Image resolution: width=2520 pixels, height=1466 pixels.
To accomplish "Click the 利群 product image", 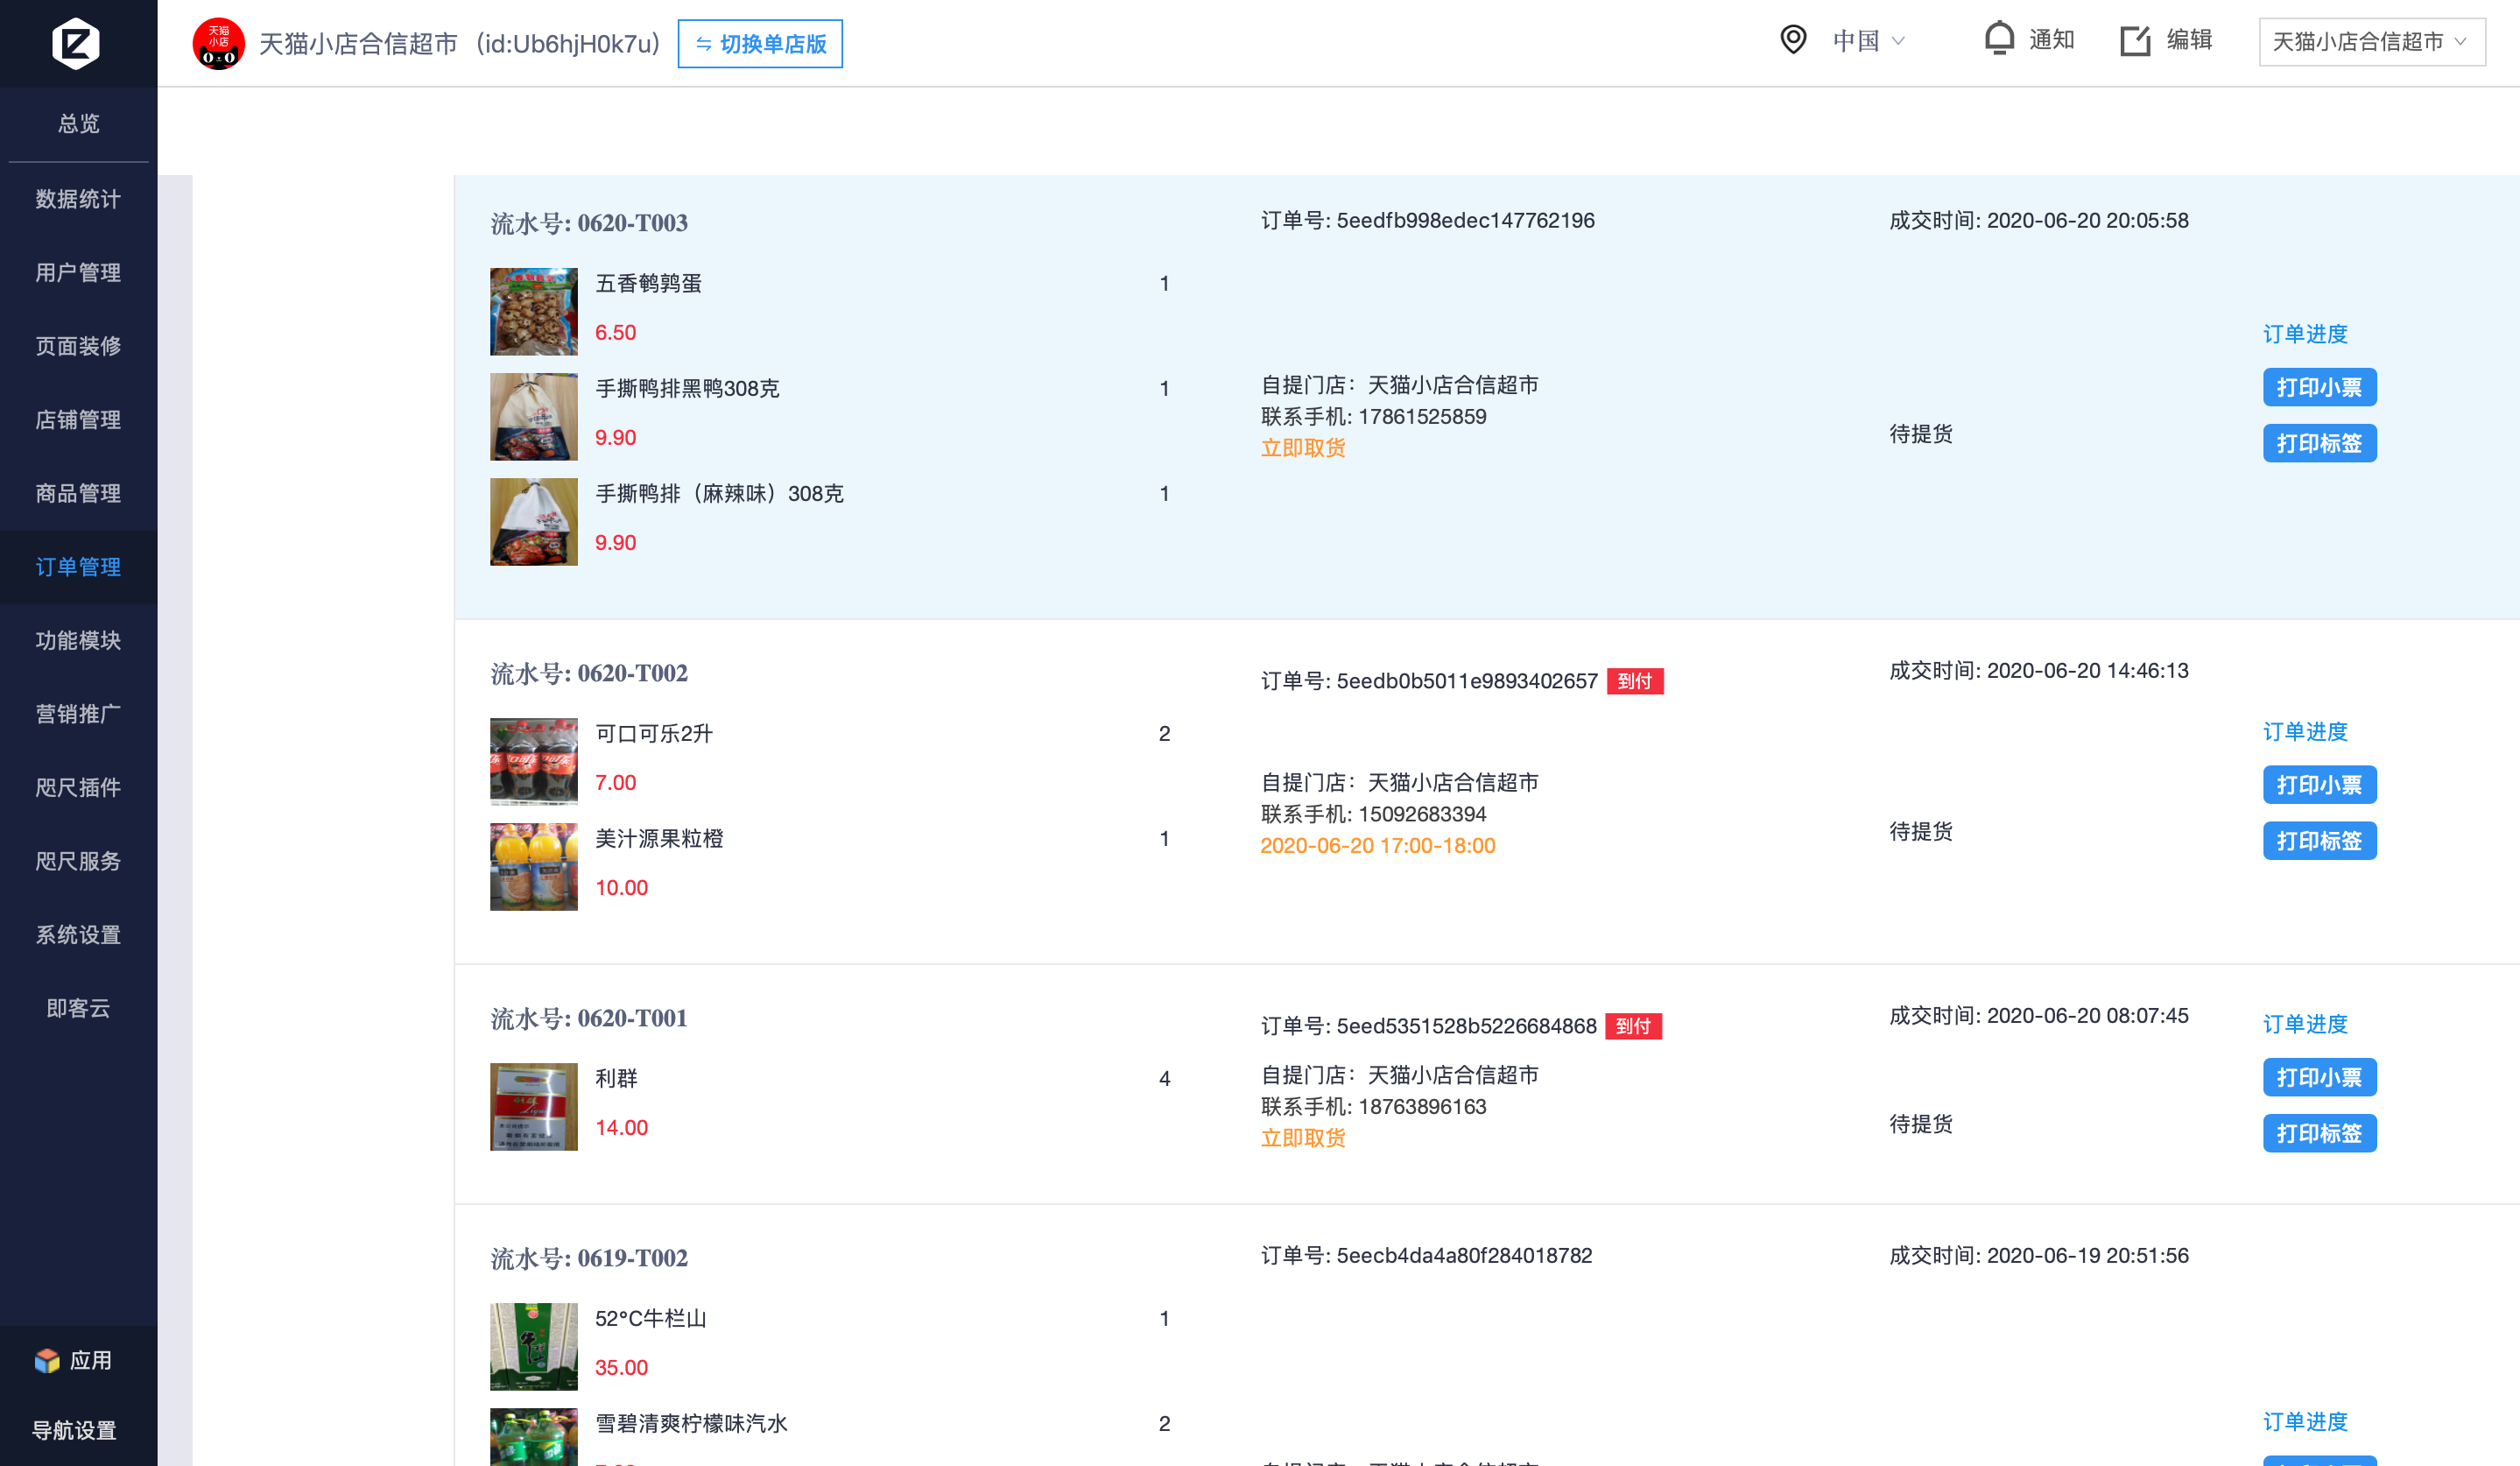I will coord(533,1106).
